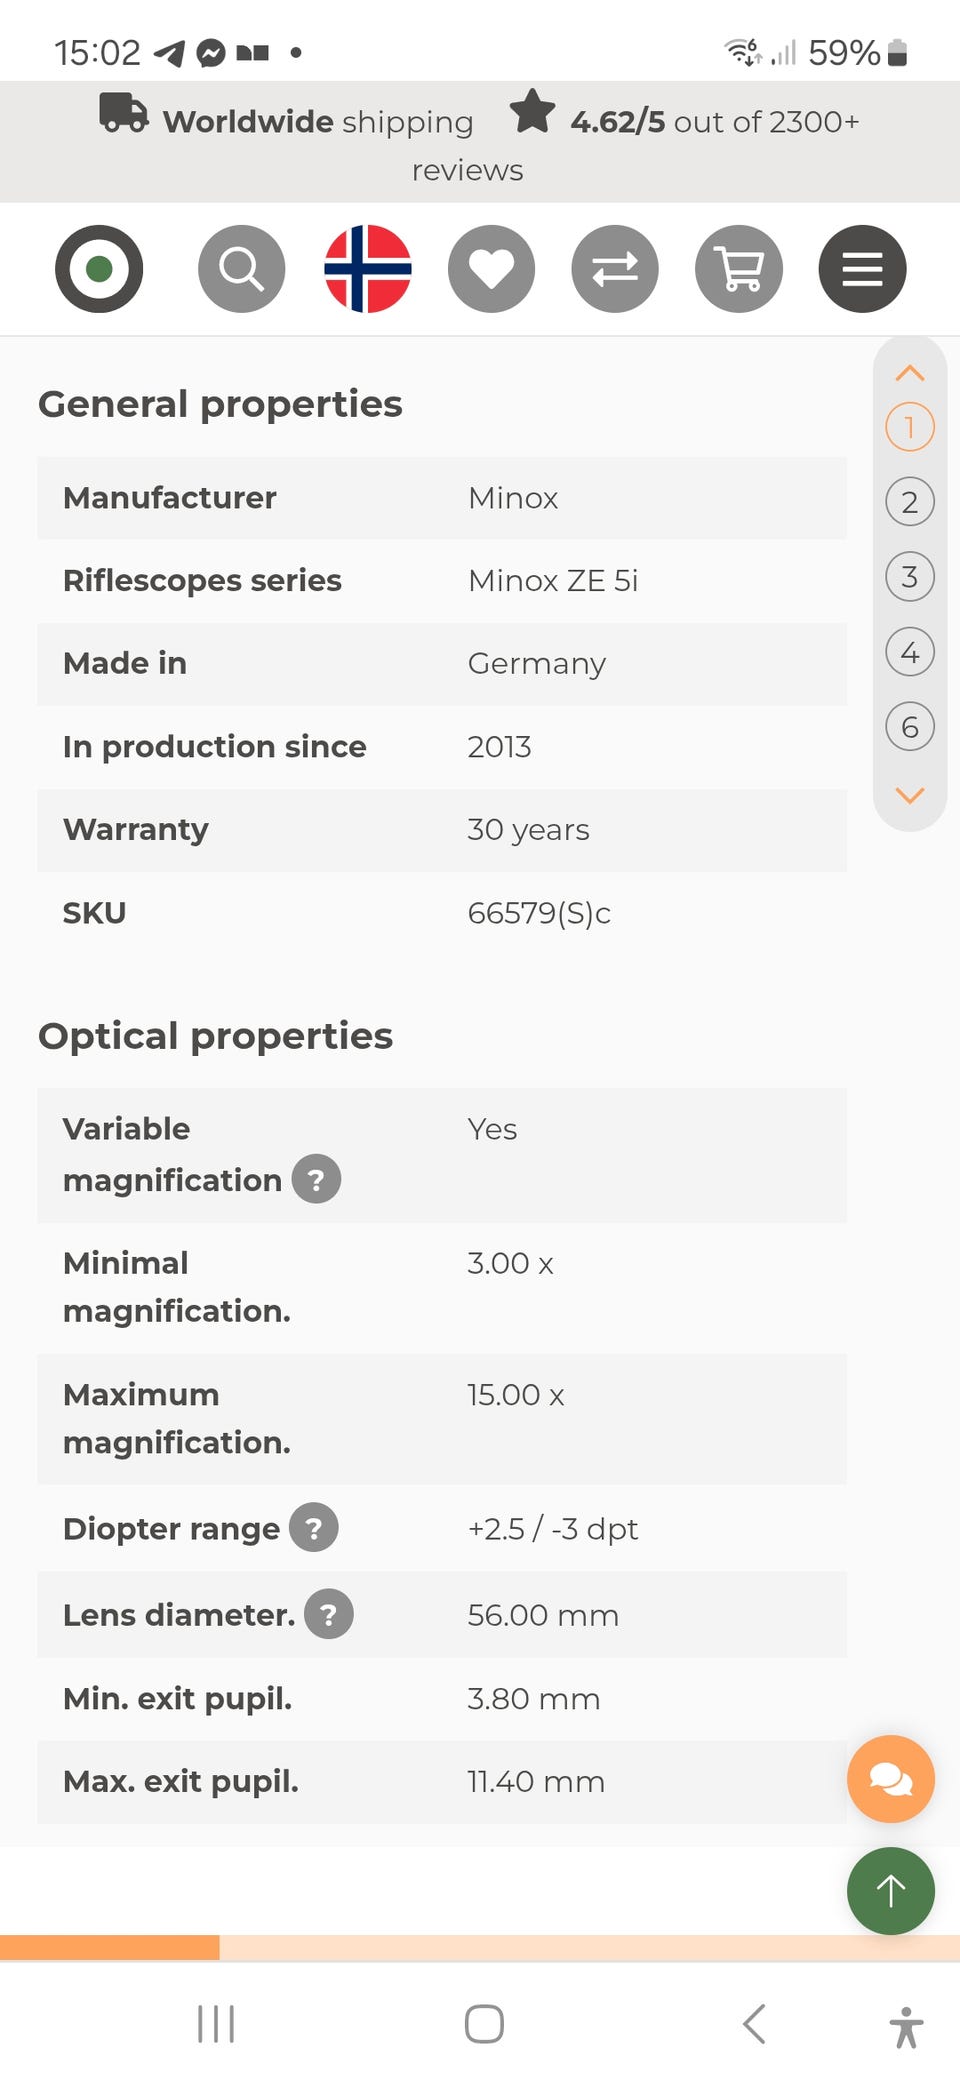This screenshot has height=2080, width=960.
Task: Open the wishlist heart icon
Action: pyautogui.click(x=491, y=269)
